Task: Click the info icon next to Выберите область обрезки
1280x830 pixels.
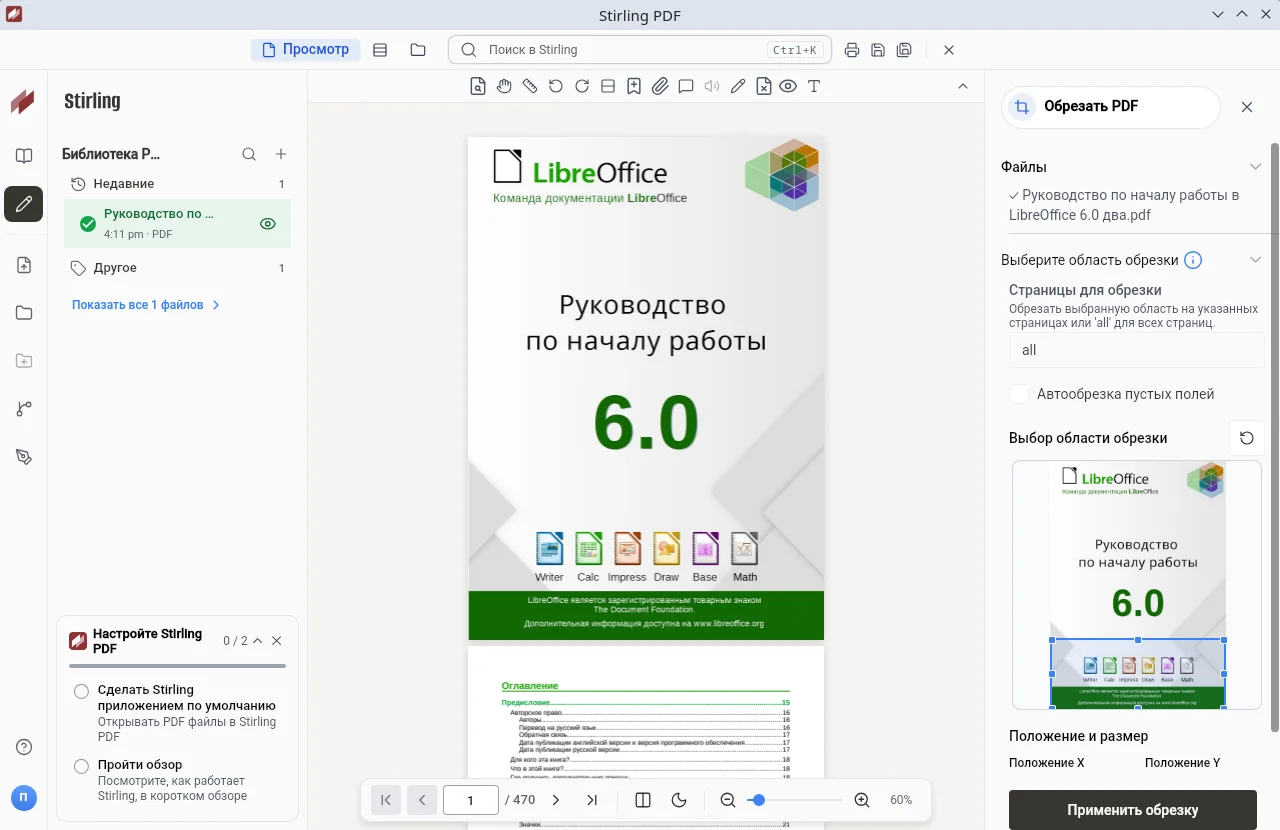Action: (1193, 260)
